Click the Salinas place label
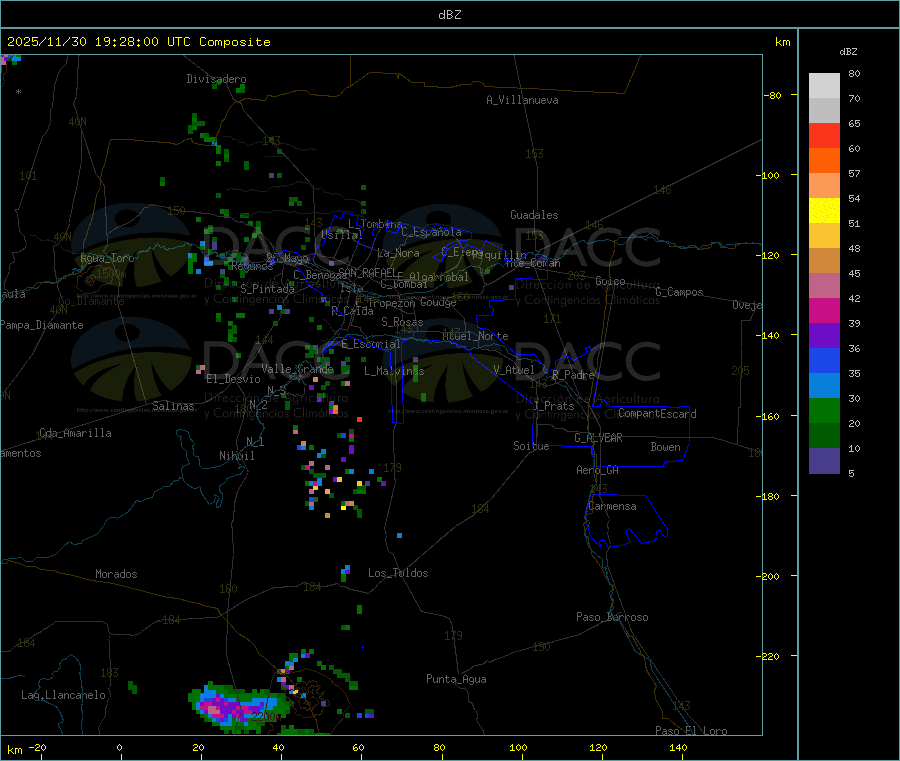Image resolution: width=900 pixels, height=761 pixels. pos(173,406)
